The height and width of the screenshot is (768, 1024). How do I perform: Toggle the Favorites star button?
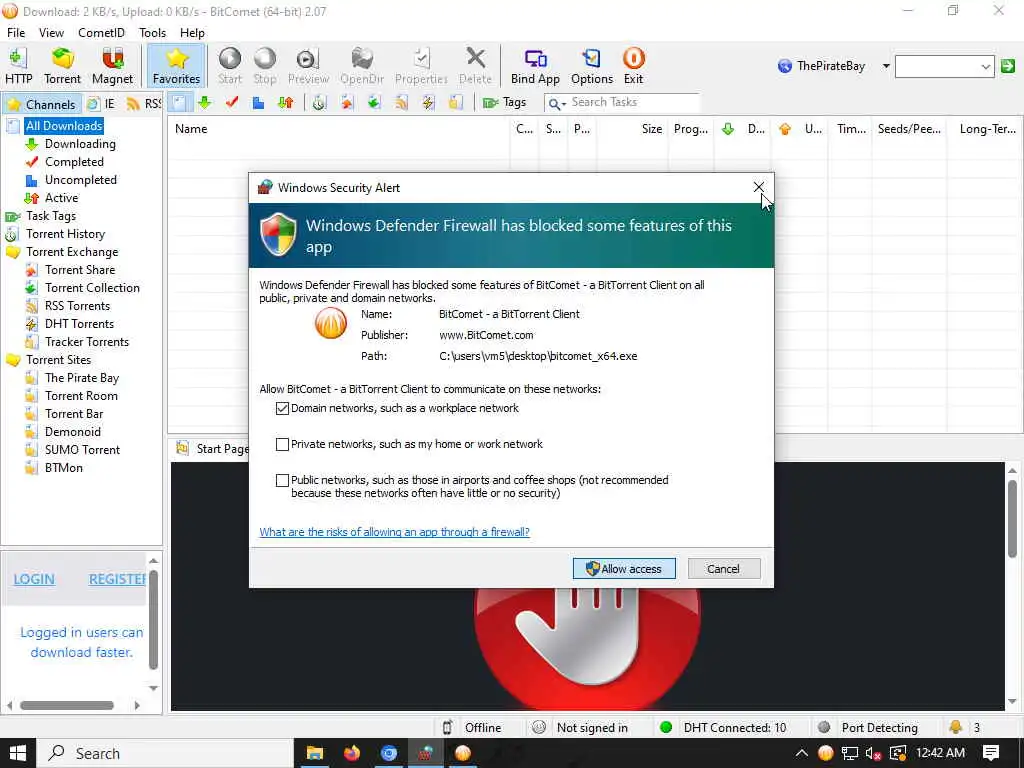point(176,65)
